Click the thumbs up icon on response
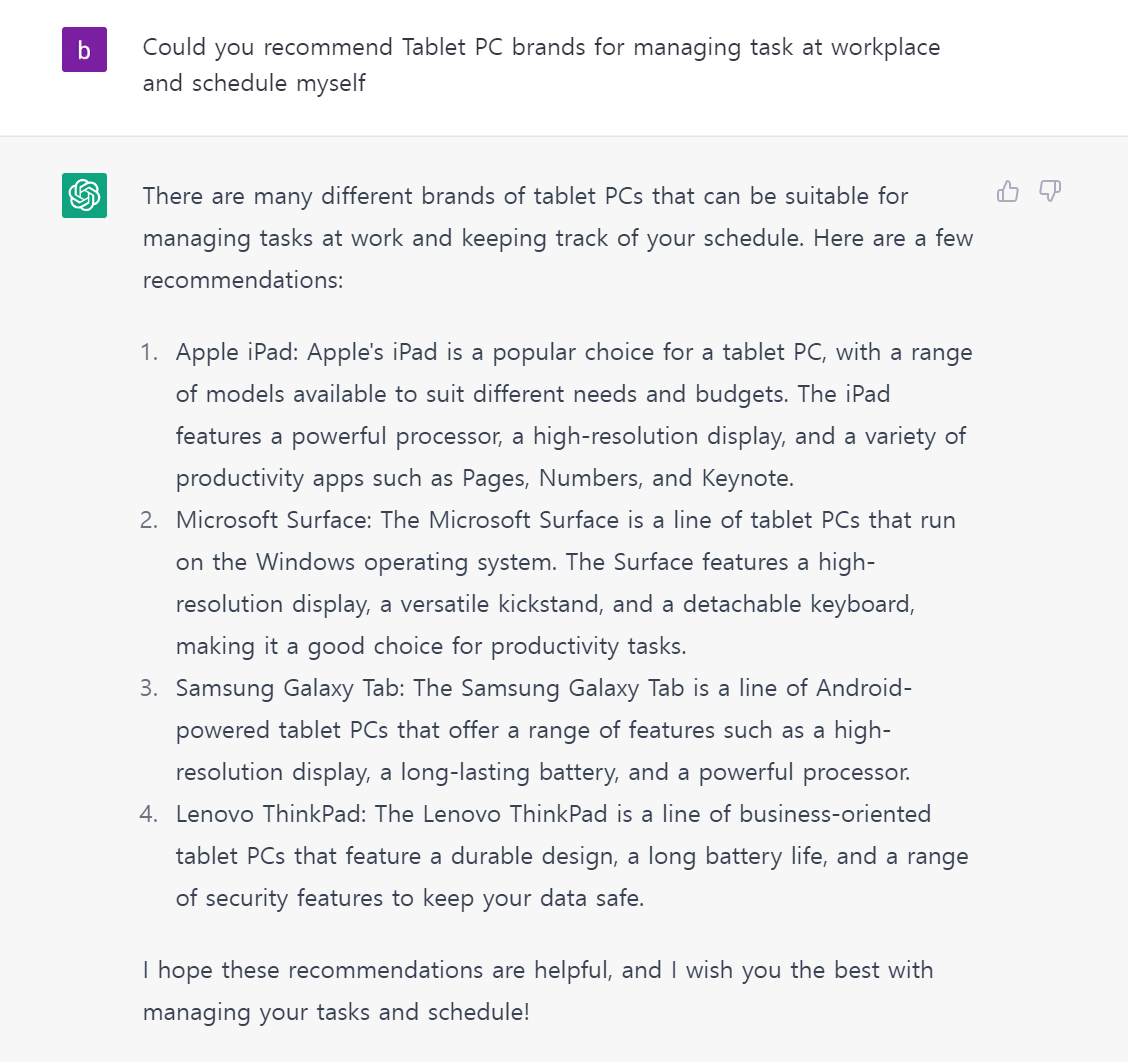Viewport: 1128px width, 1062px height. click(1008, 191)
